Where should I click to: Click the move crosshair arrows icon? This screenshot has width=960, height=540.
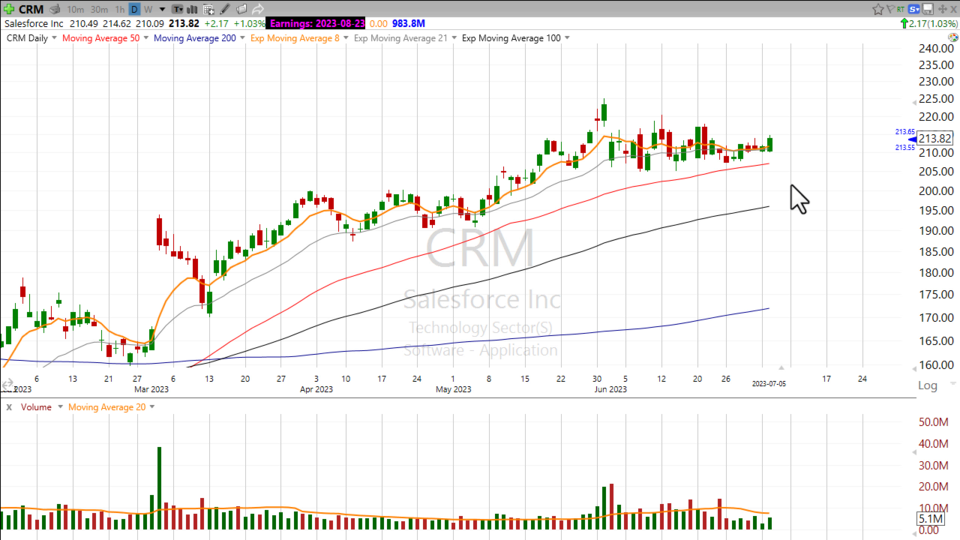[942, 9]
